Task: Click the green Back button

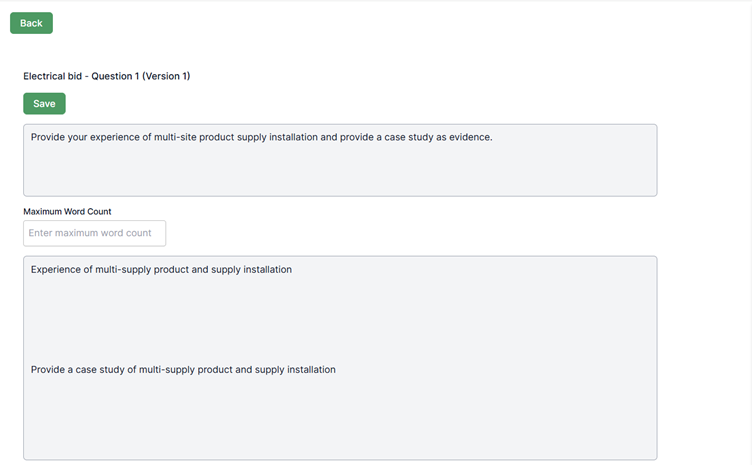Action: point(31,23)
